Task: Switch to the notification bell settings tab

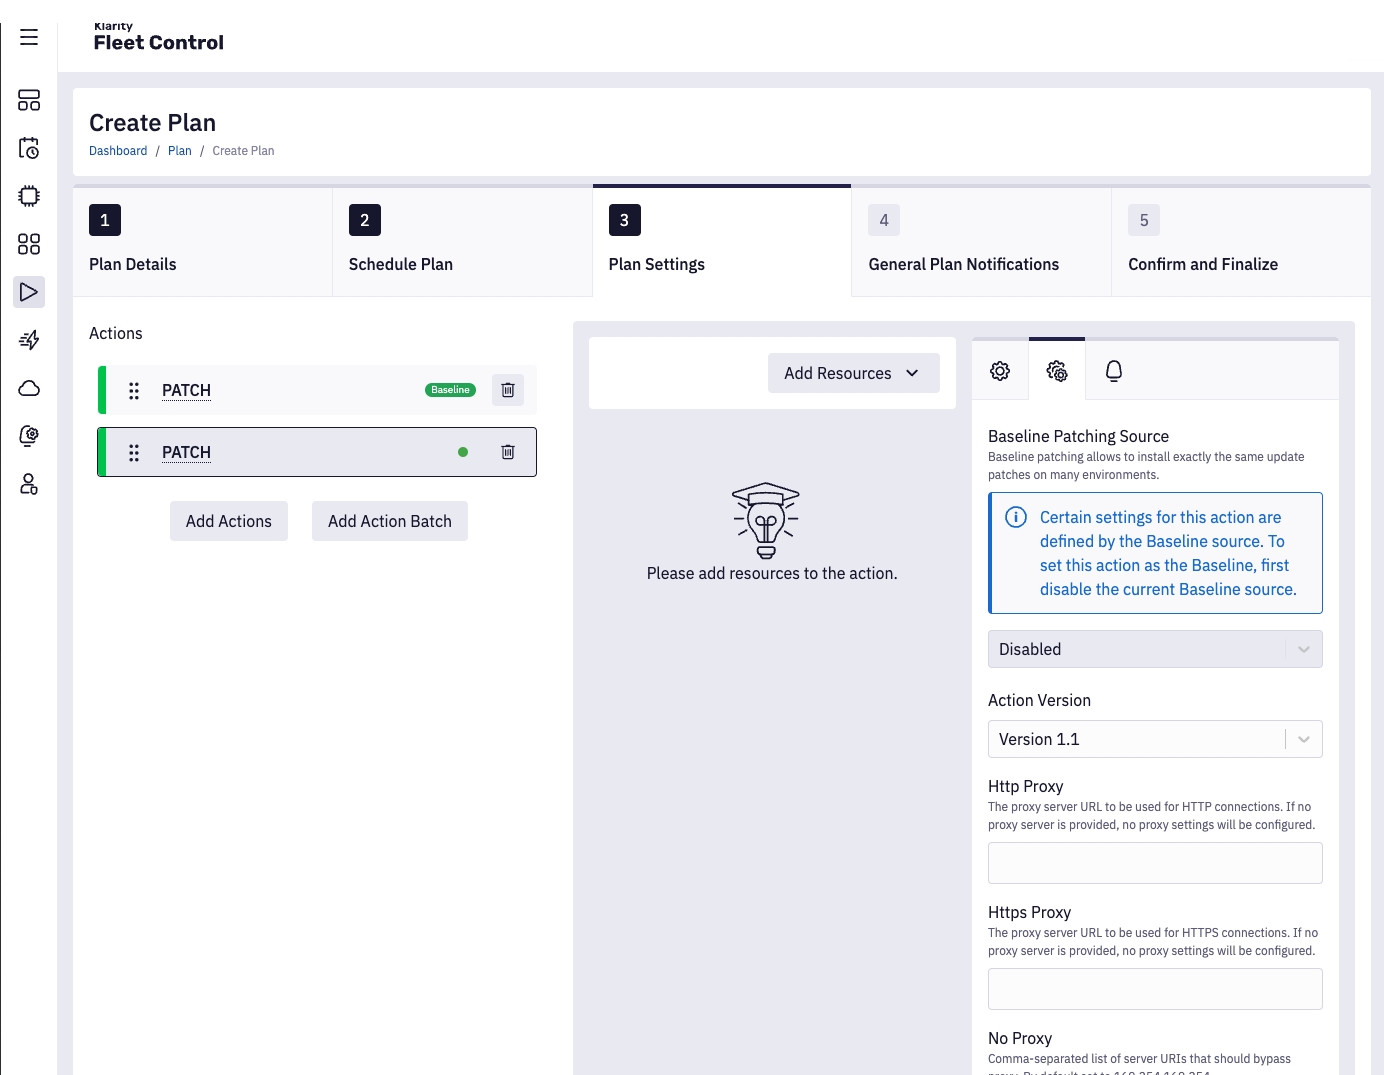Action: (x=1113, y=371)
